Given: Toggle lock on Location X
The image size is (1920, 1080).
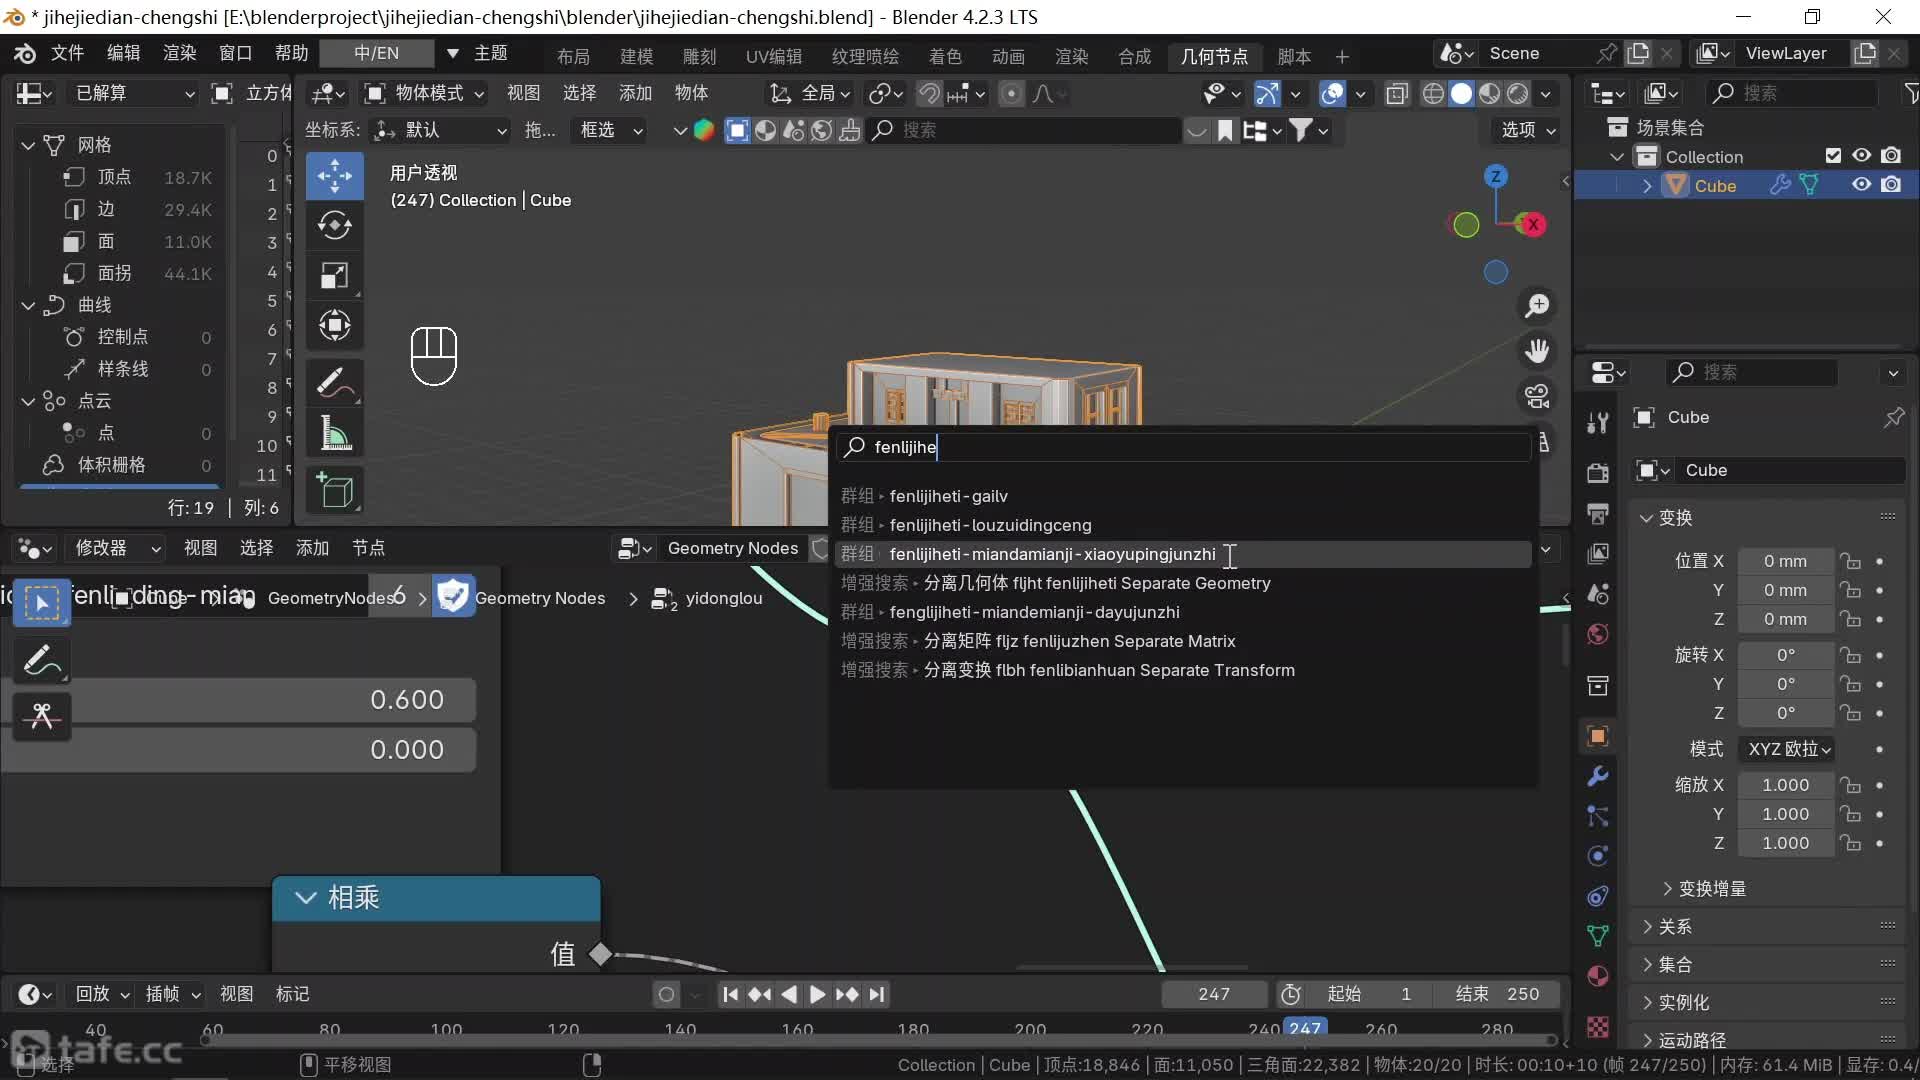Looking at the screenshot, I should tap(1851, 561).
